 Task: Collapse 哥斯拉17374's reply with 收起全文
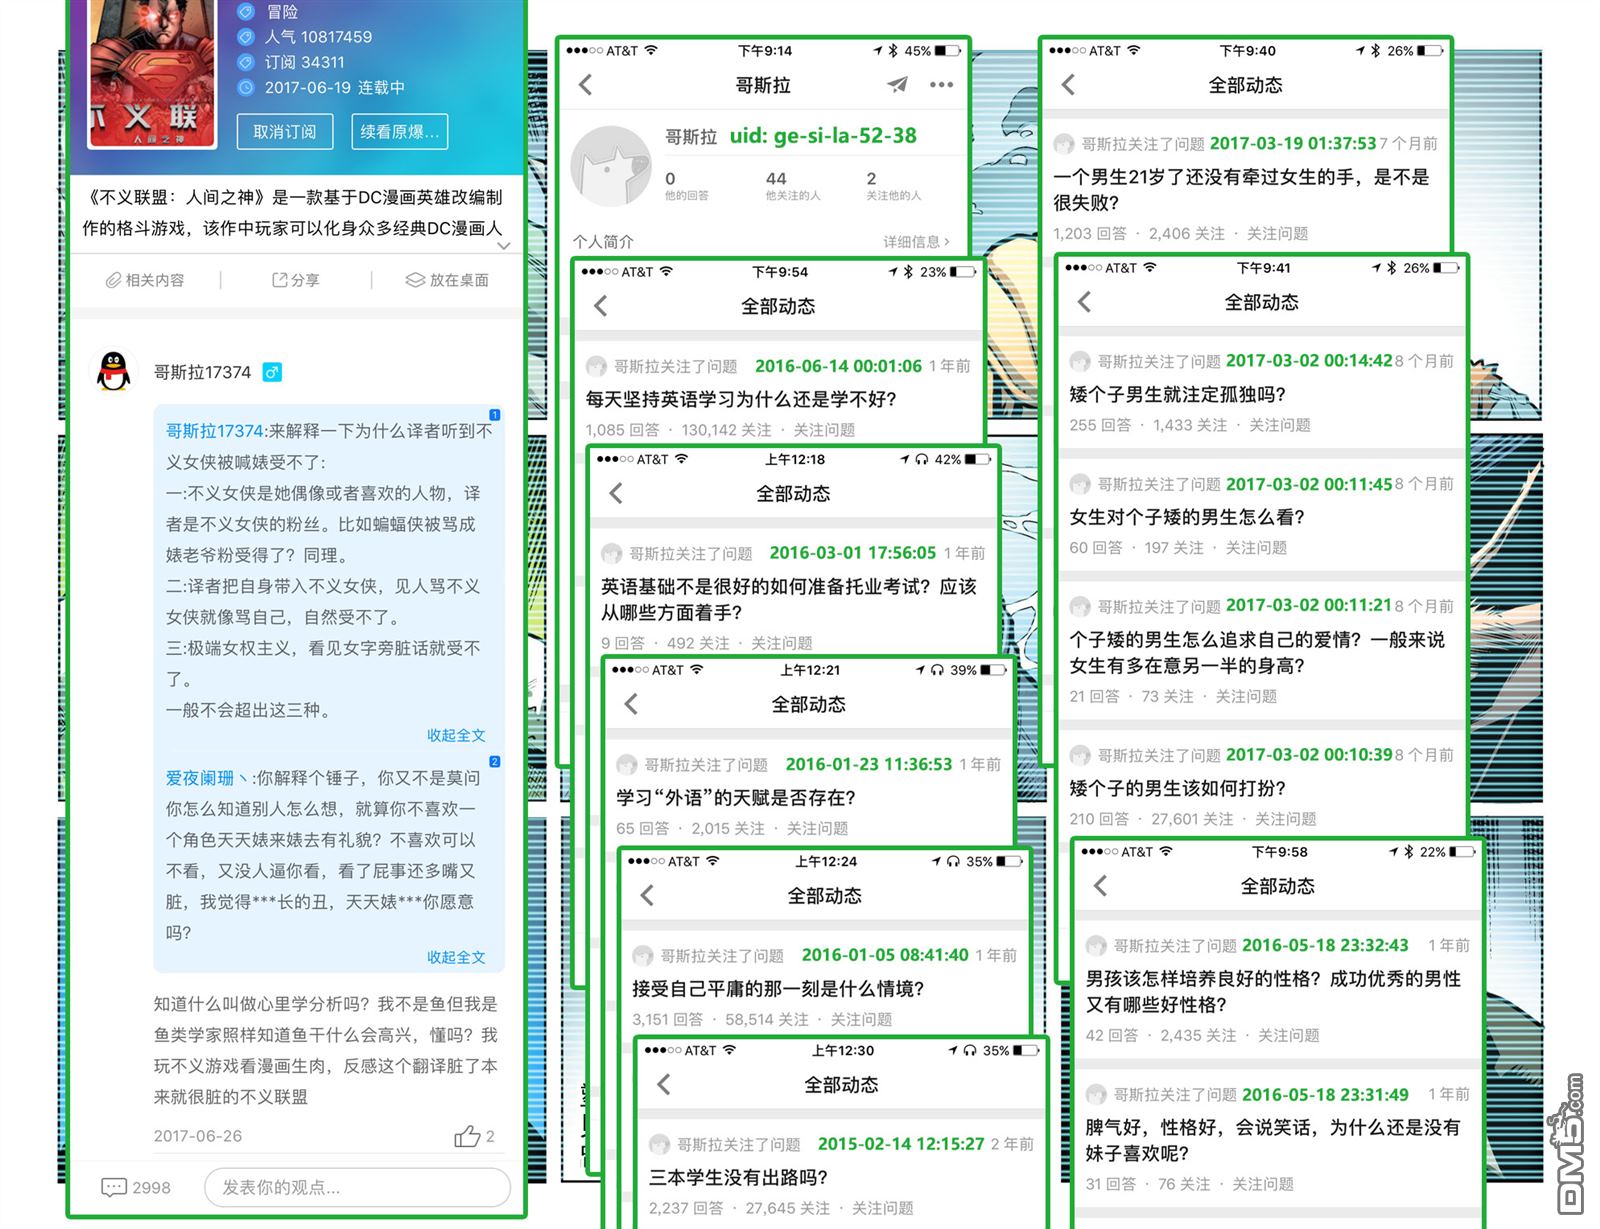(456, 735)
